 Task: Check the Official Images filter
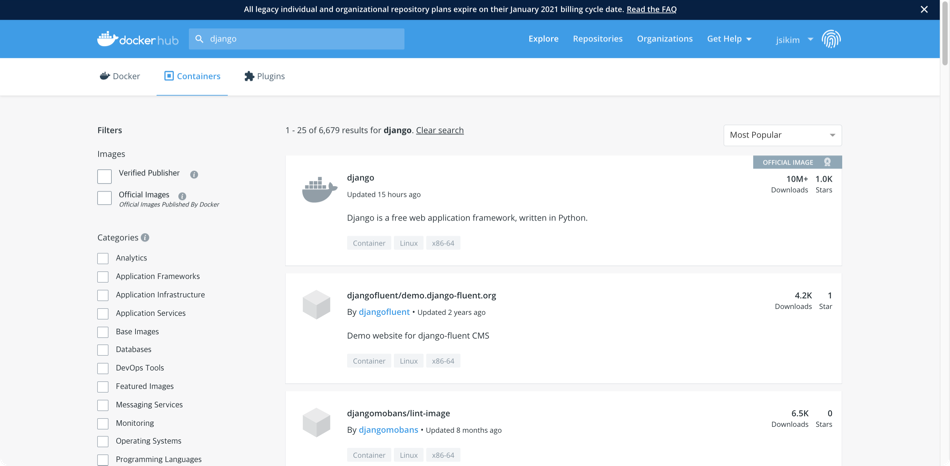(x=105, y=198)
